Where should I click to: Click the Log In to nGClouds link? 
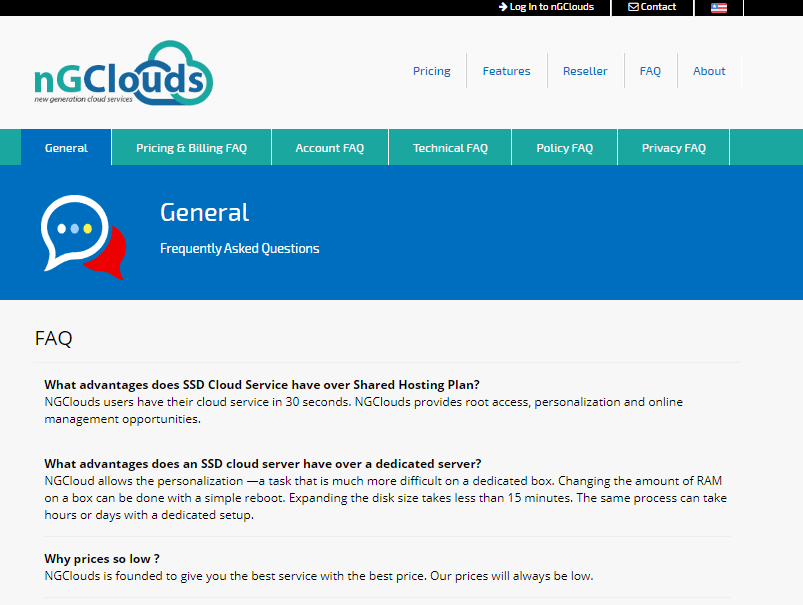click(546, 7)
